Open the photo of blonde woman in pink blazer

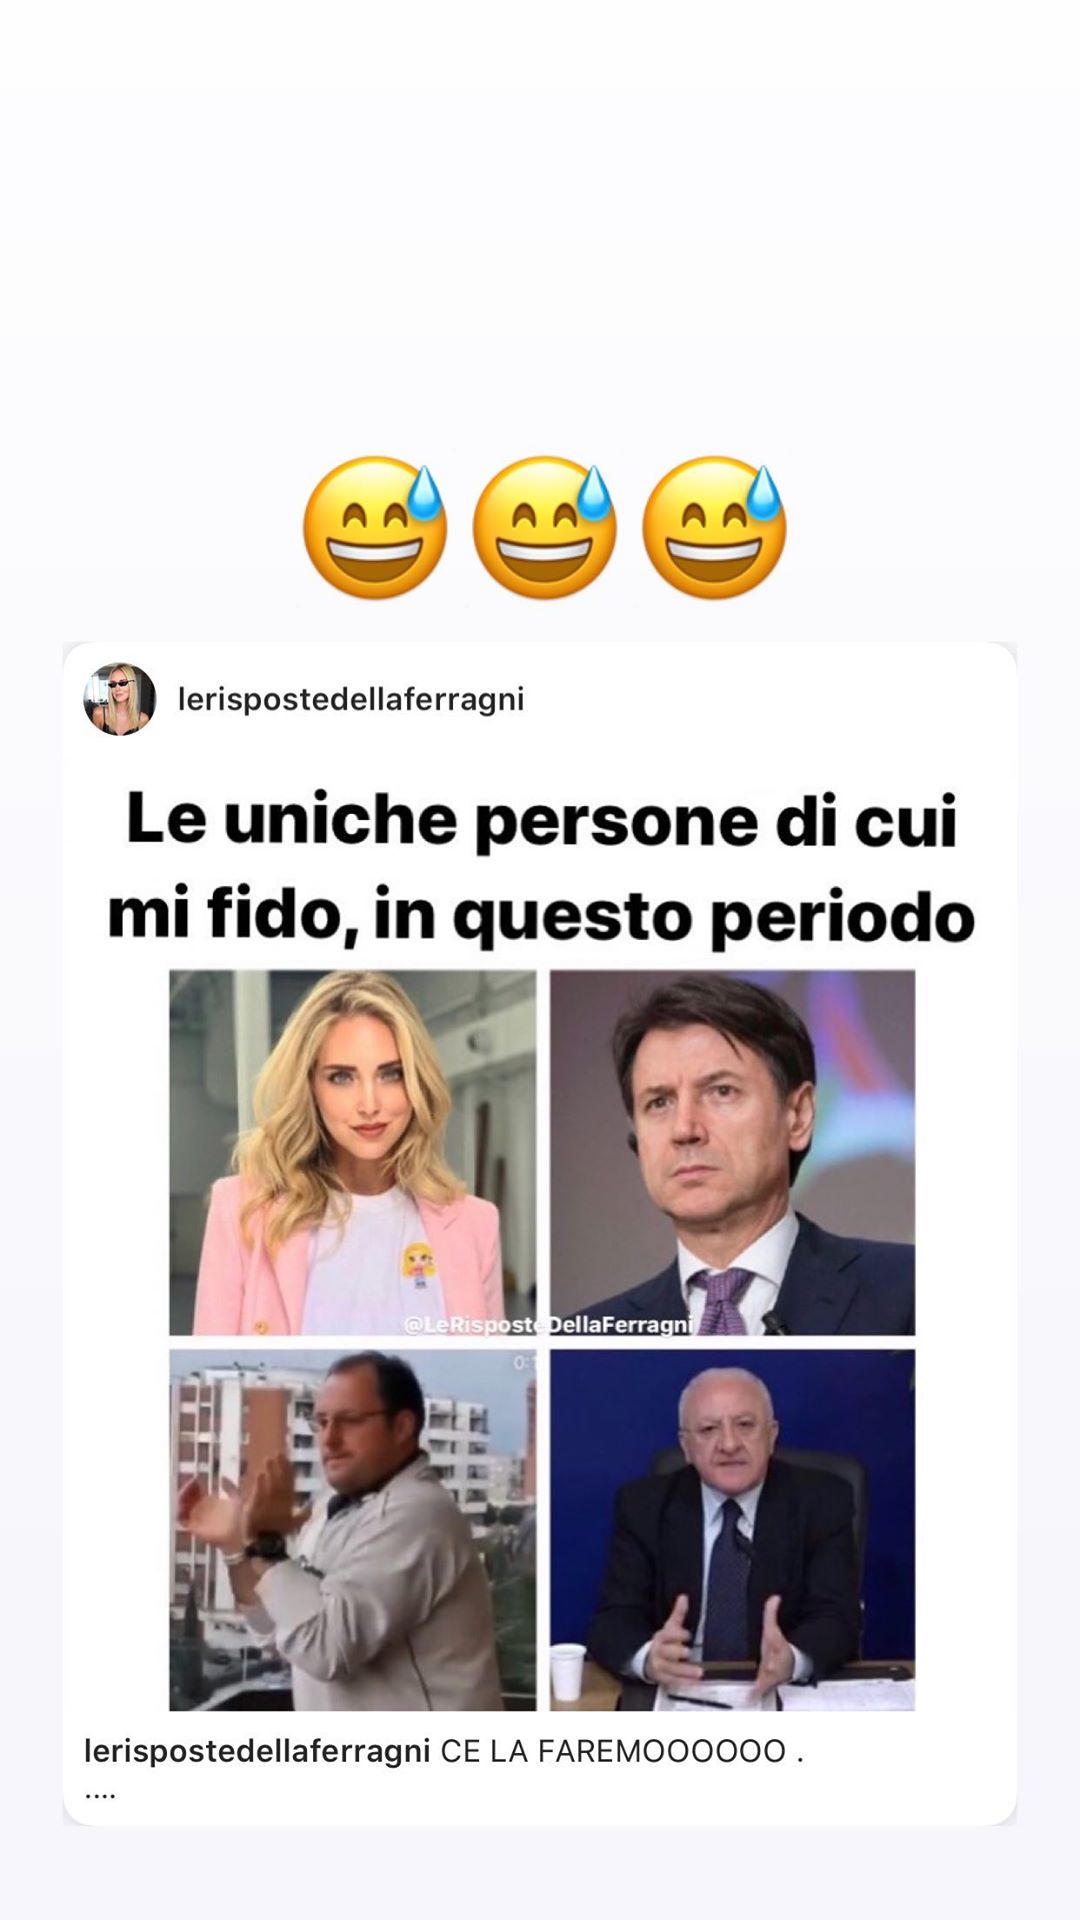[352, 1152]
